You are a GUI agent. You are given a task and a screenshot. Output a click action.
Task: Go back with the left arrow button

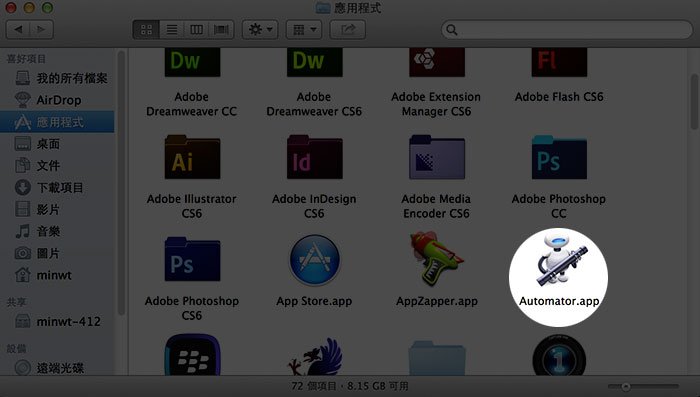pyautogui.click(x=18, y=29)
